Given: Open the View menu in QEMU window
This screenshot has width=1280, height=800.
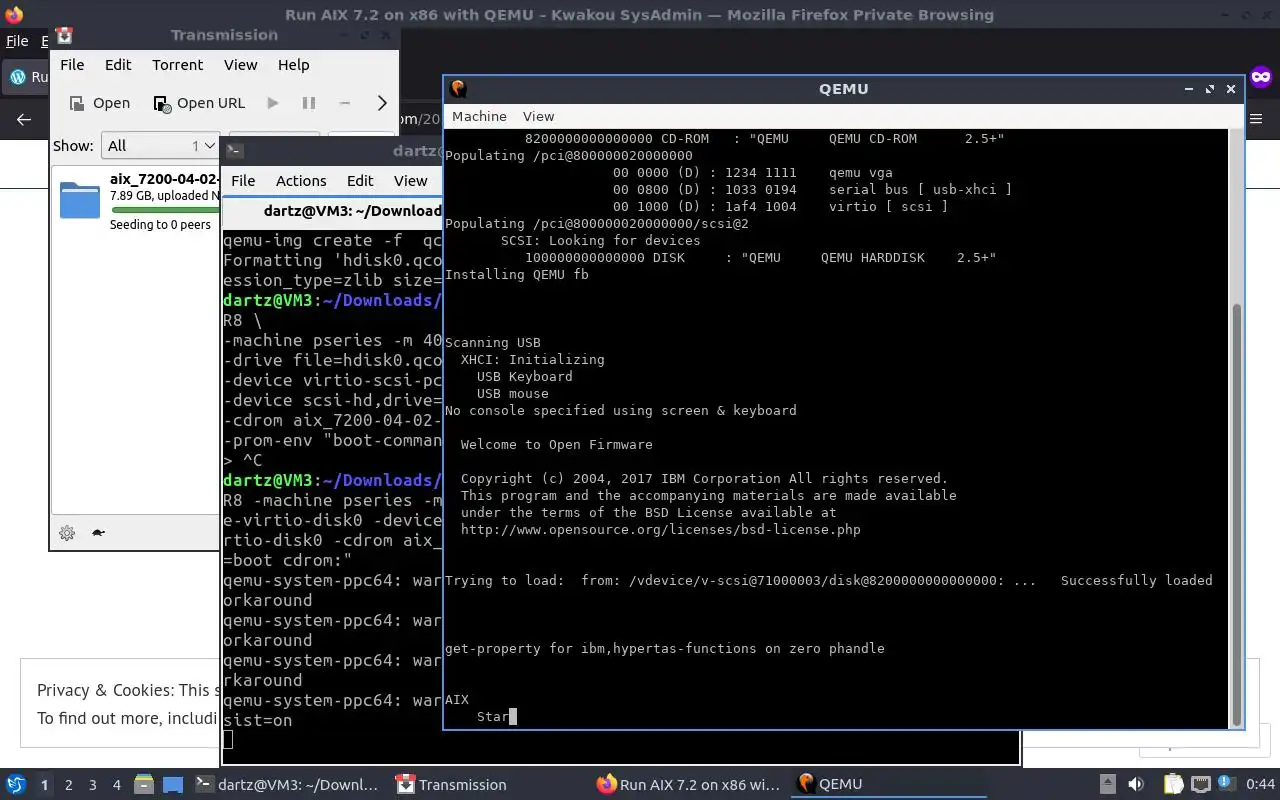Looking at the screenshot, I should [x=538, y=116].
